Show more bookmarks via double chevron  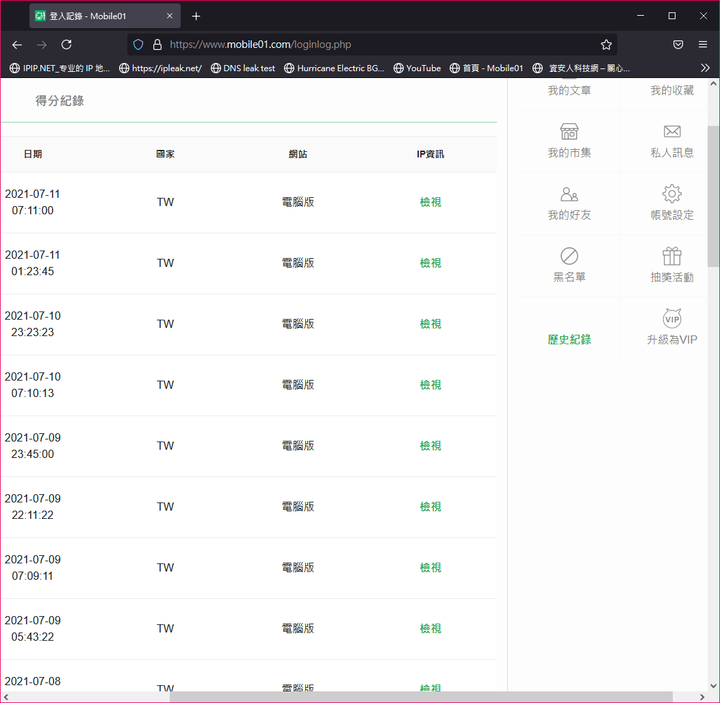[x=705, y=68]
